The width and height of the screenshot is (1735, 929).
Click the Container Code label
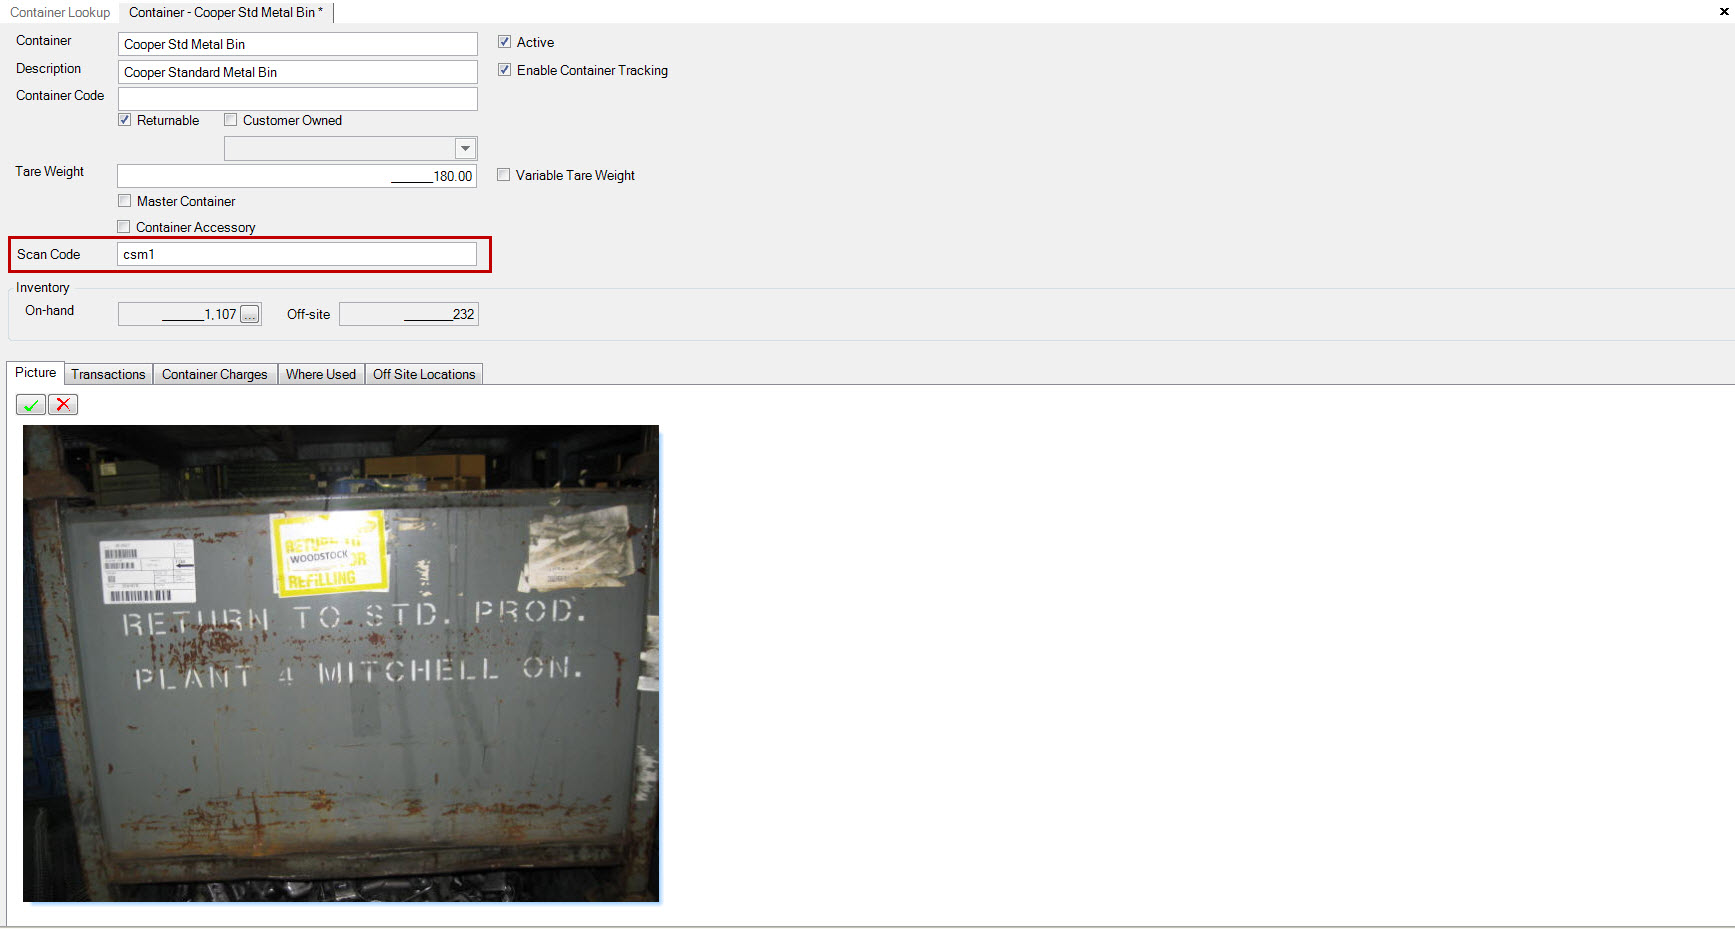click(x=60, y=95)
